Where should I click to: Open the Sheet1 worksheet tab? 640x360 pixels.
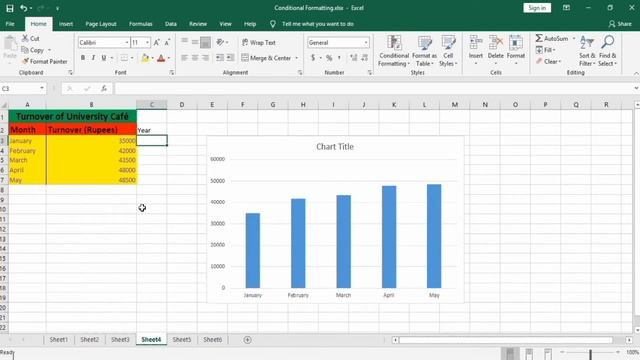(x=59, y=340)
